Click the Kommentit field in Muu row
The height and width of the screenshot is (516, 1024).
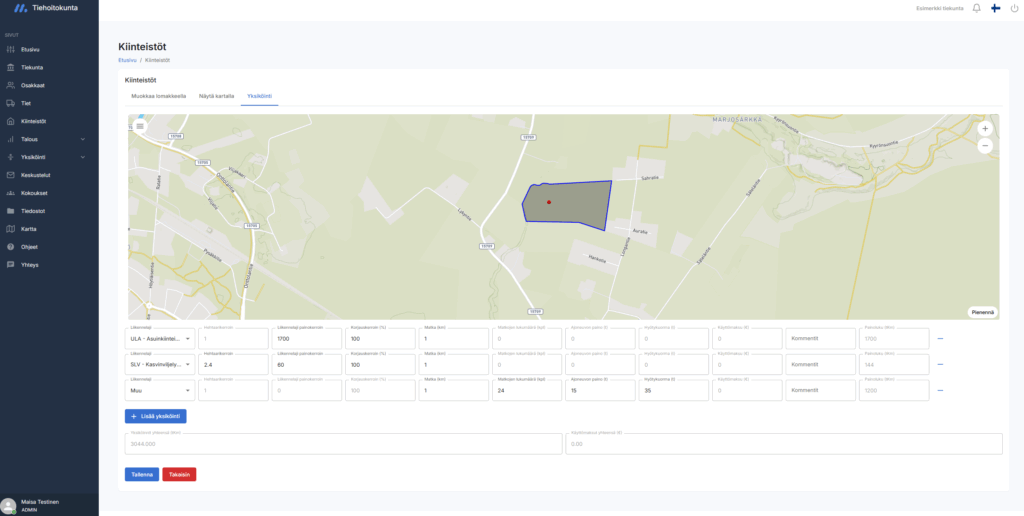(820, 390)
